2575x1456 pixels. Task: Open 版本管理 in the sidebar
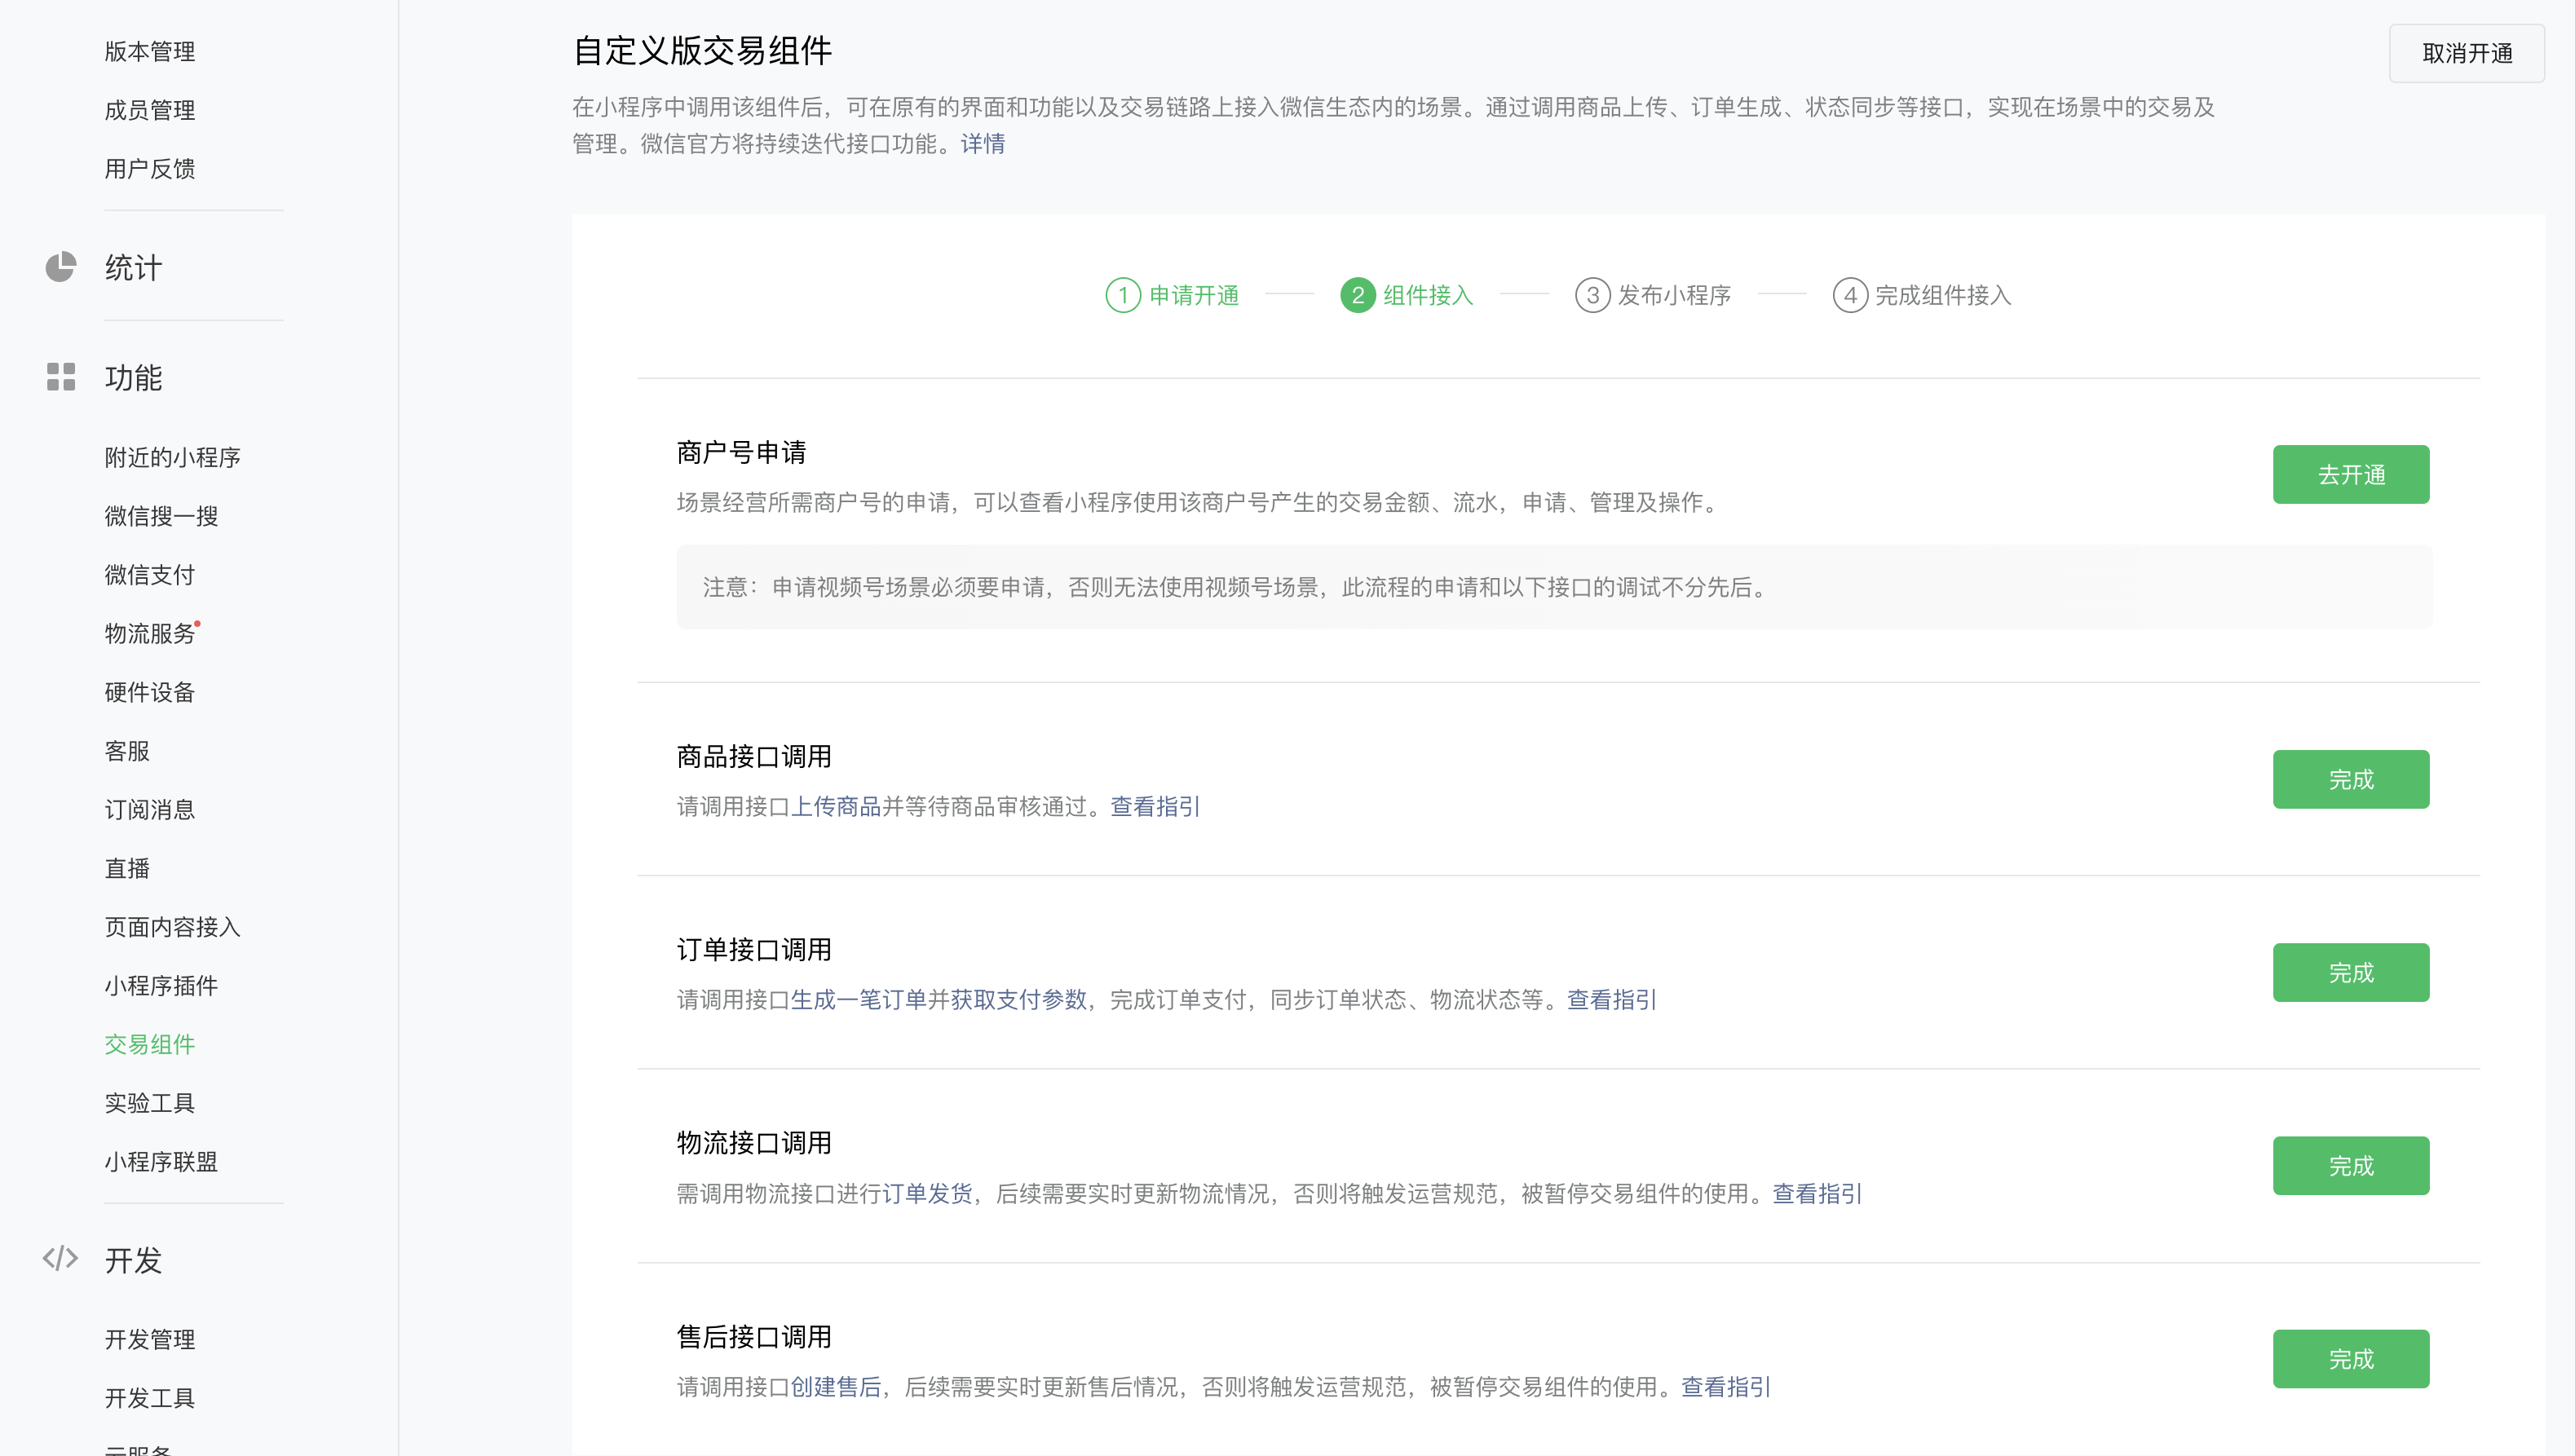[149, 51]
